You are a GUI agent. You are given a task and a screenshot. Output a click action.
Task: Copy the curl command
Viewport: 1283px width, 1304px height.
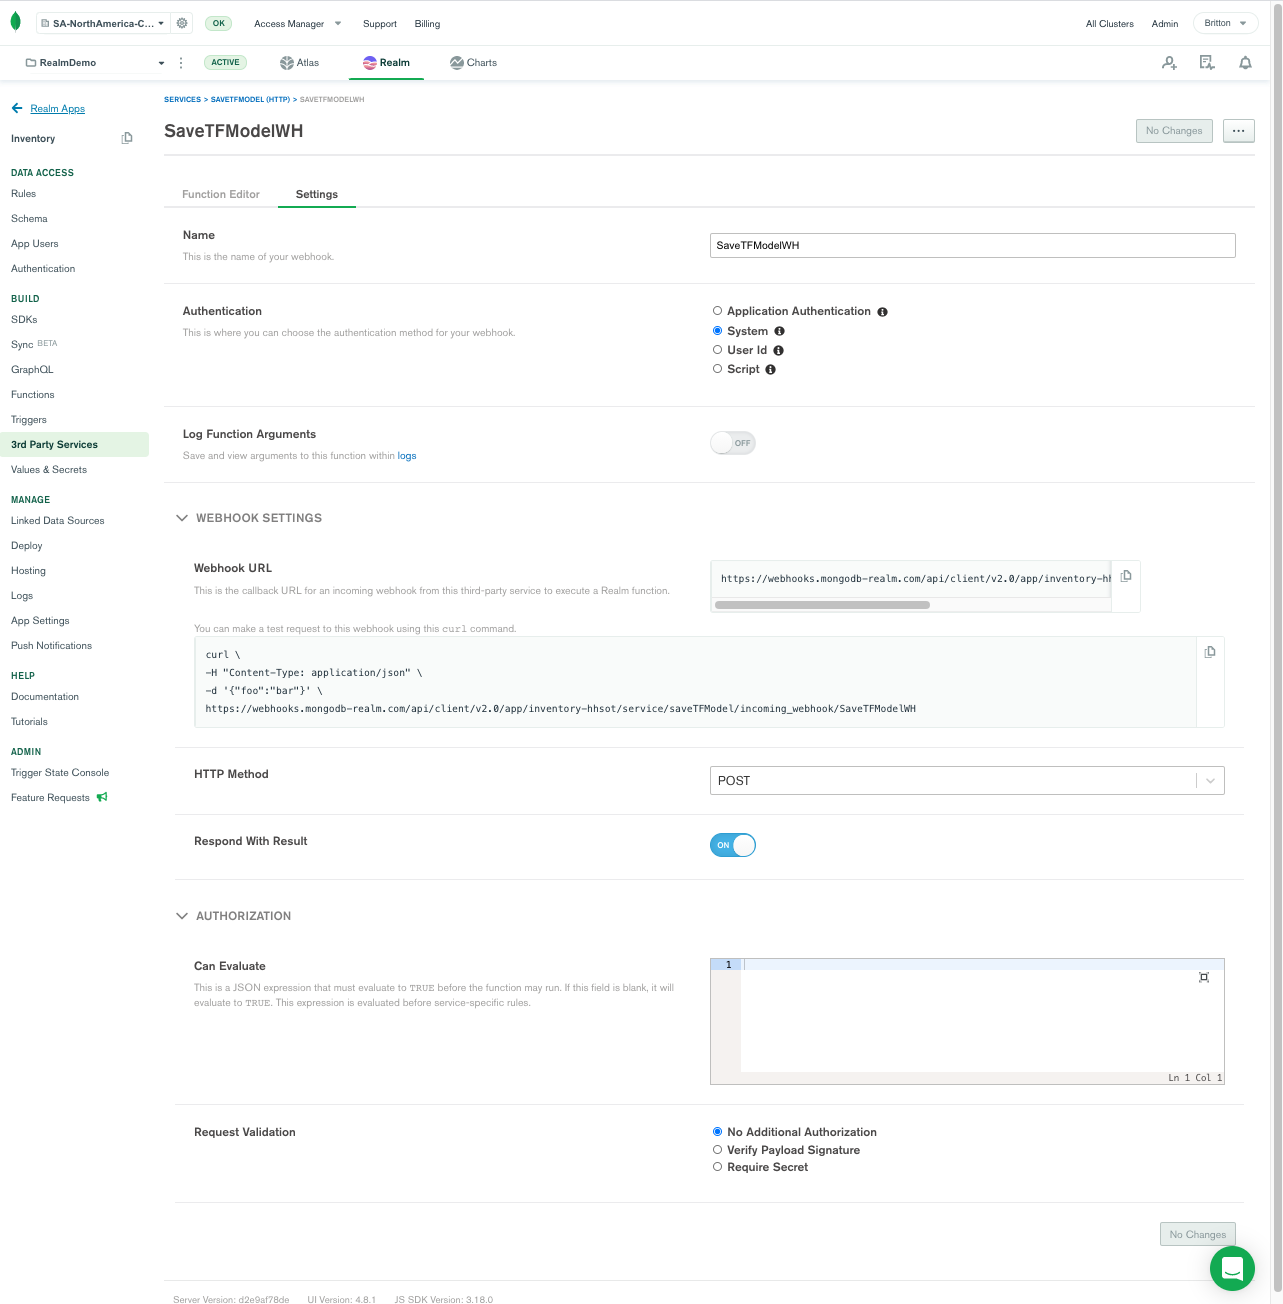(x=1210, y=652)
